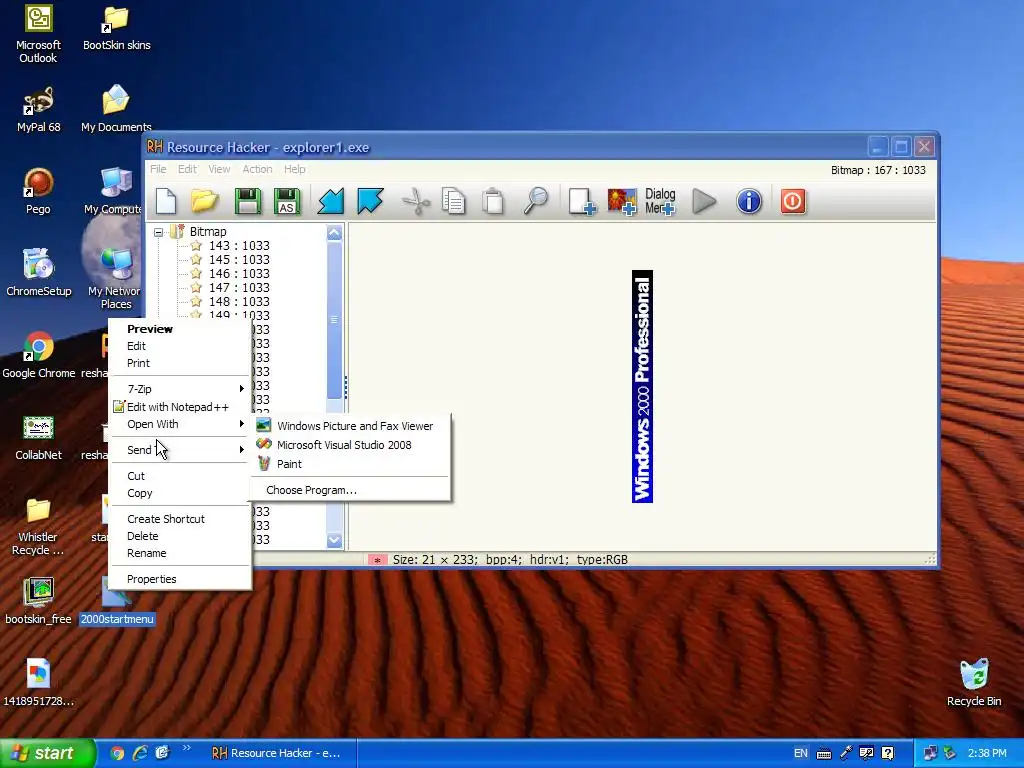Image resolution: width=1024 pixels, height=768 pixels.
Task: Select tree item 146 : 1033
Action: click(239, 274)
